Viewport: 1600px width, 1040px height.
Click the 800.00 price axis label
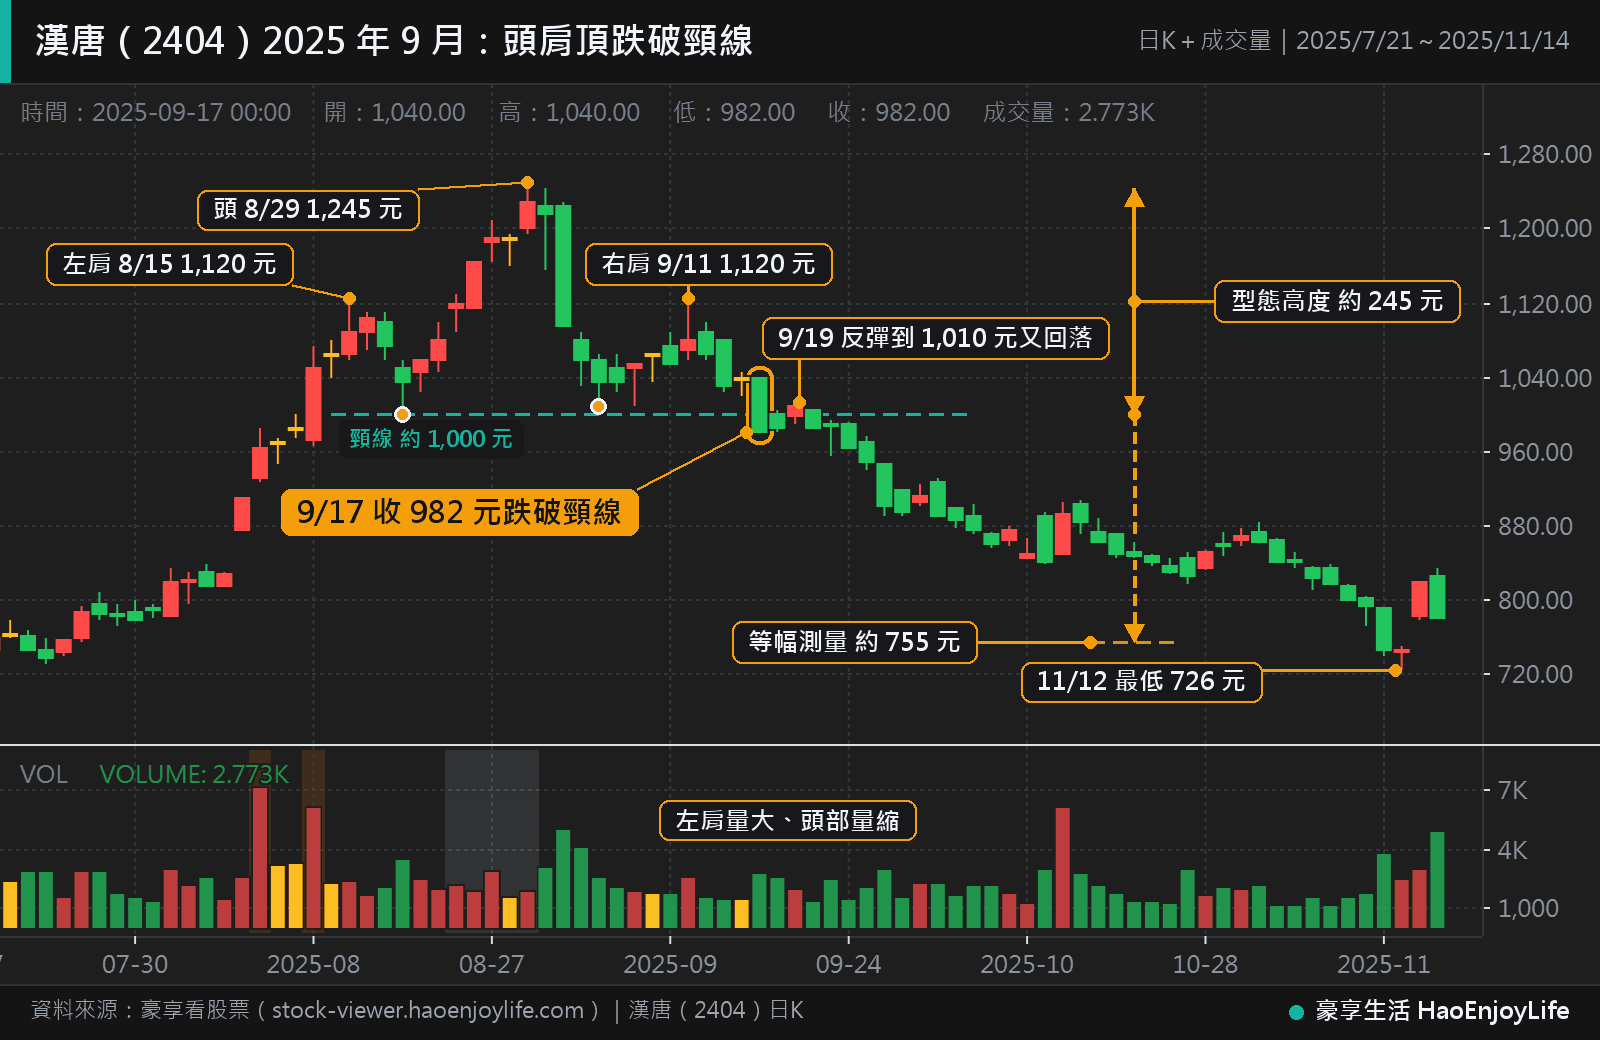point(1535,600)
